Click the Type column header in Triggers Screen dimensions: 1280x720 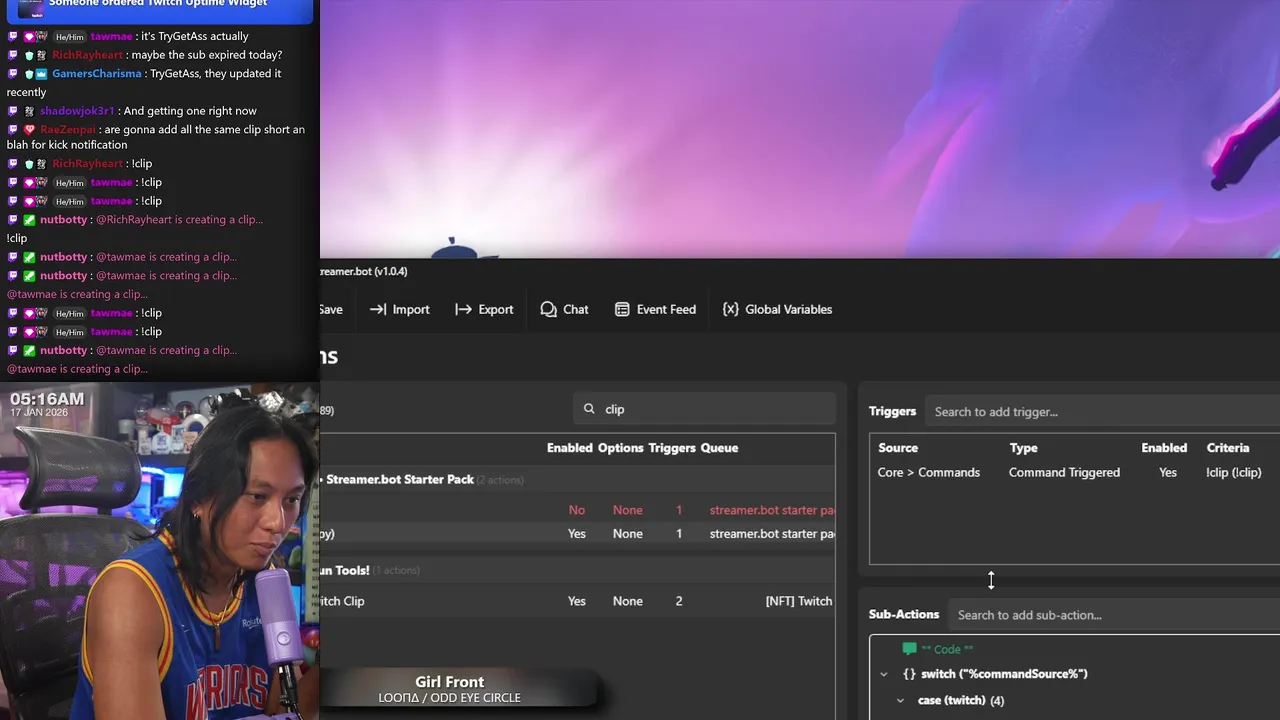click(x=1023, y=448)
